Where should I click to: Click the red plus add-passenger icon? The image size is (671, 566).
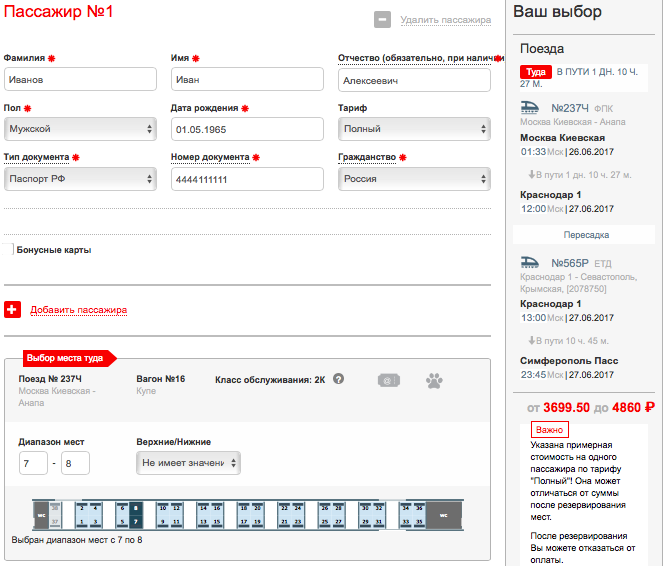(12, 309)
